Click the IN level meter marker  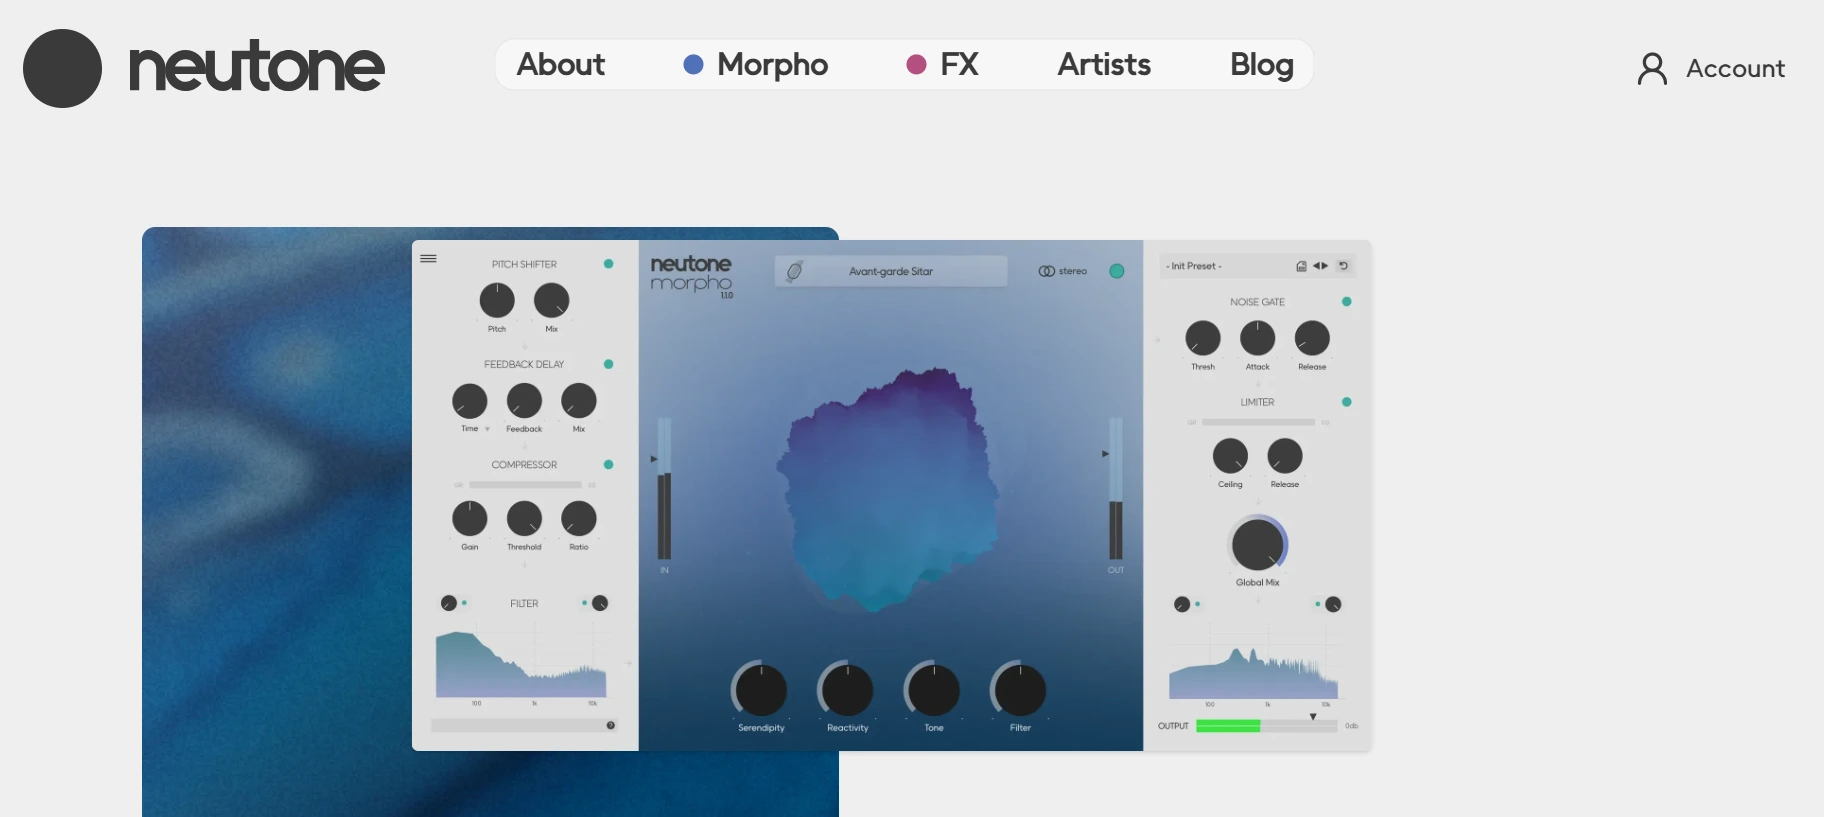(x=654, y=459)
